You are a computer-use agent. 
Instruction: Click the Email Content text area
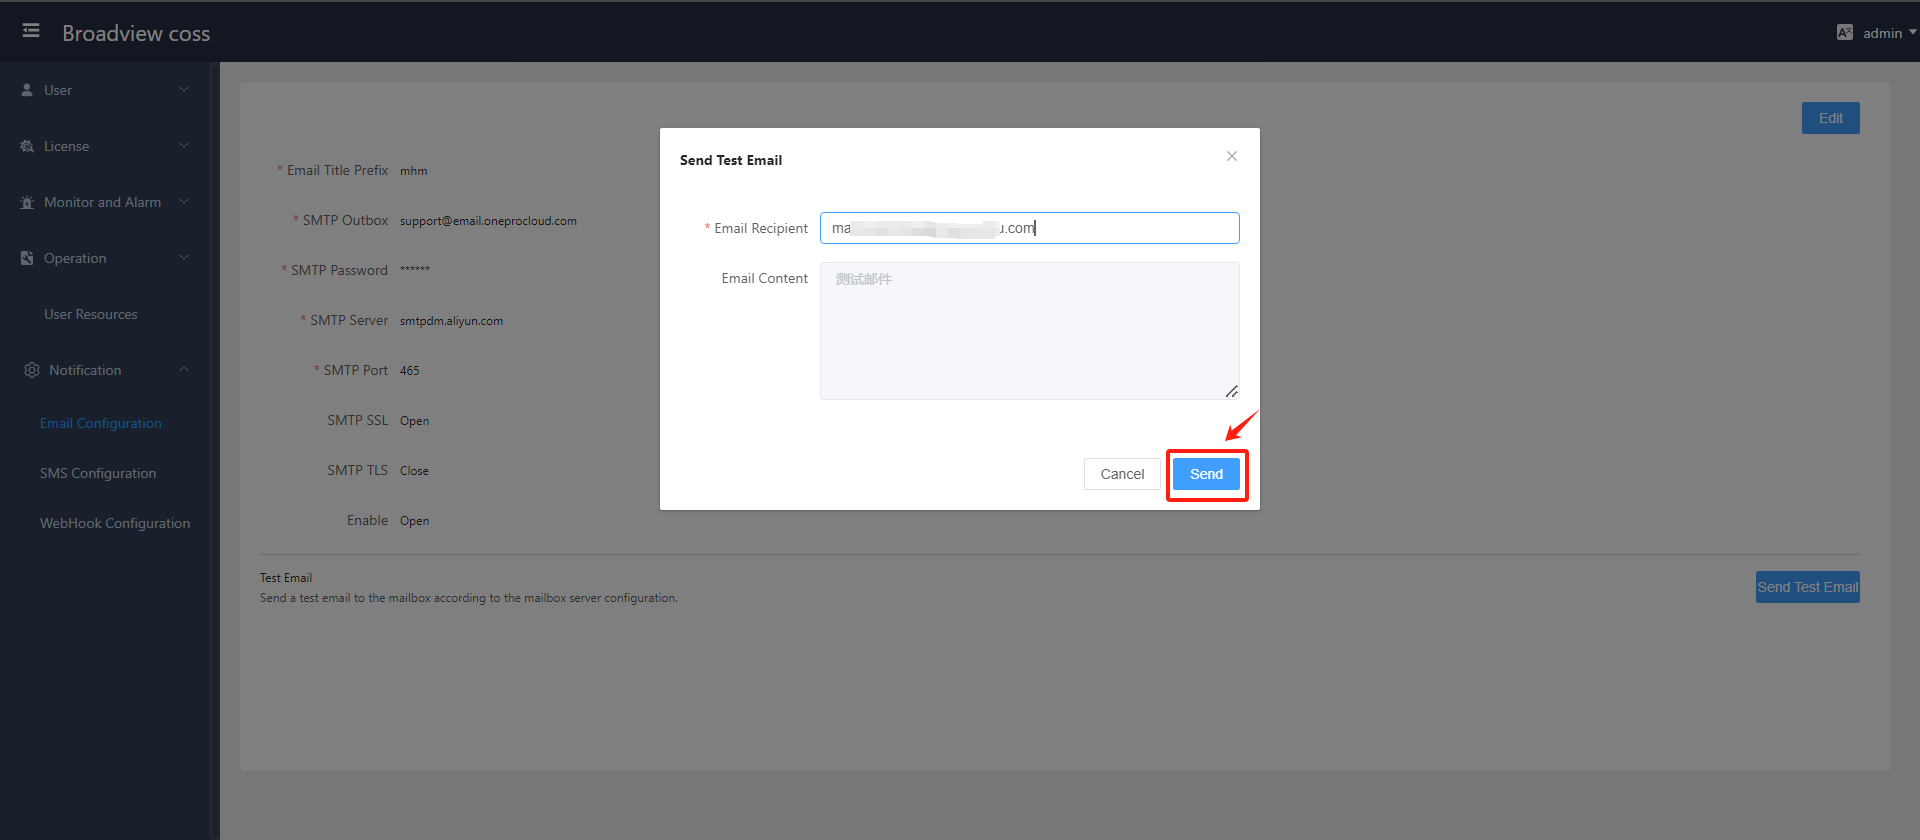click(1030, 331)
